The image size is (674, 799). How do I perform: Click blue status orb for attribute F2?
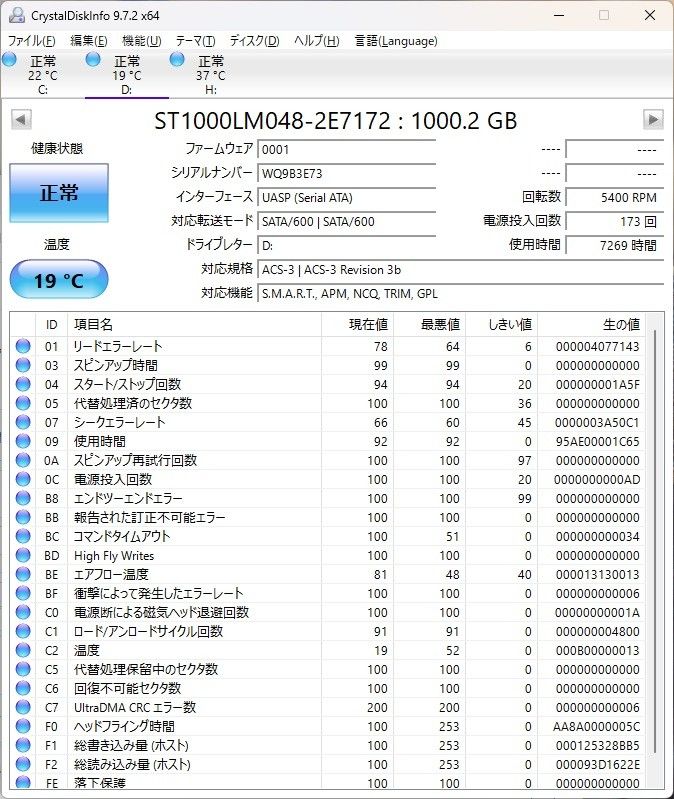(23, 764)
